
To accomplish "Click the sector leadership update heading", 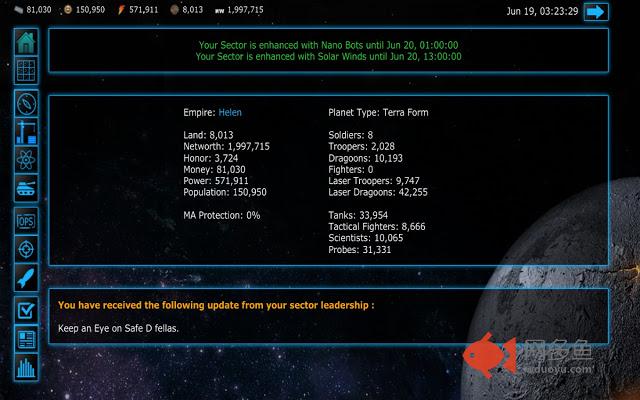I will coord(216,305).
